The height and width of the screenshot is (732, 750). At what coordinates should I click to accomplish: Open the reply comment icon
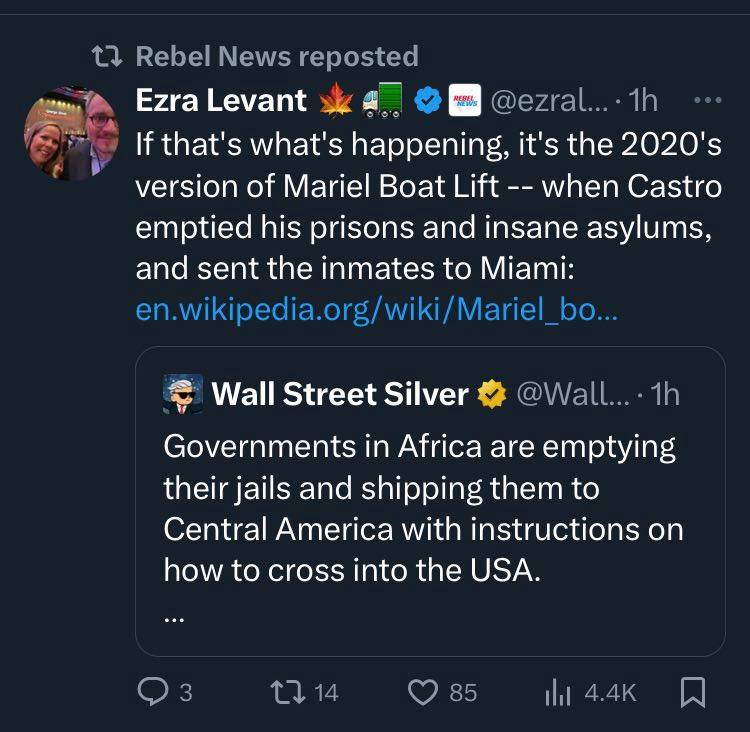(154, 691)
